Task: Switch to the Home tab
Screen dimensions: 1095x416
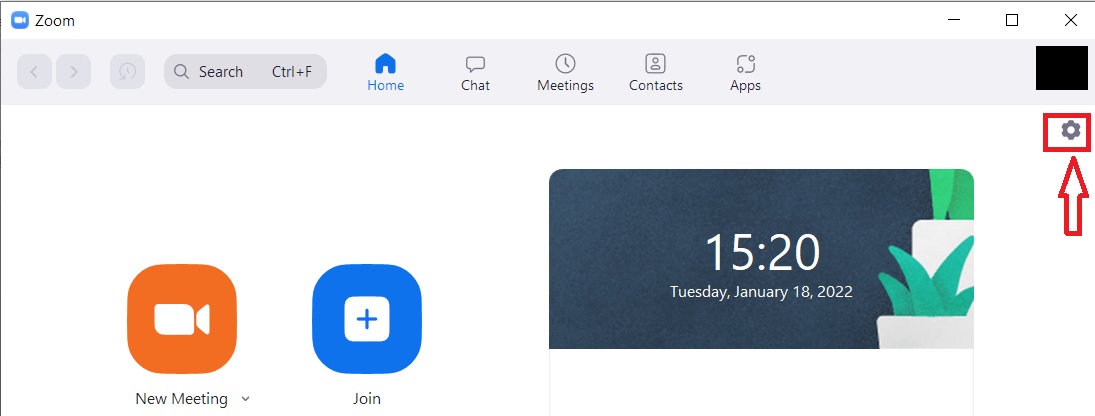Action: click(385, 72)
